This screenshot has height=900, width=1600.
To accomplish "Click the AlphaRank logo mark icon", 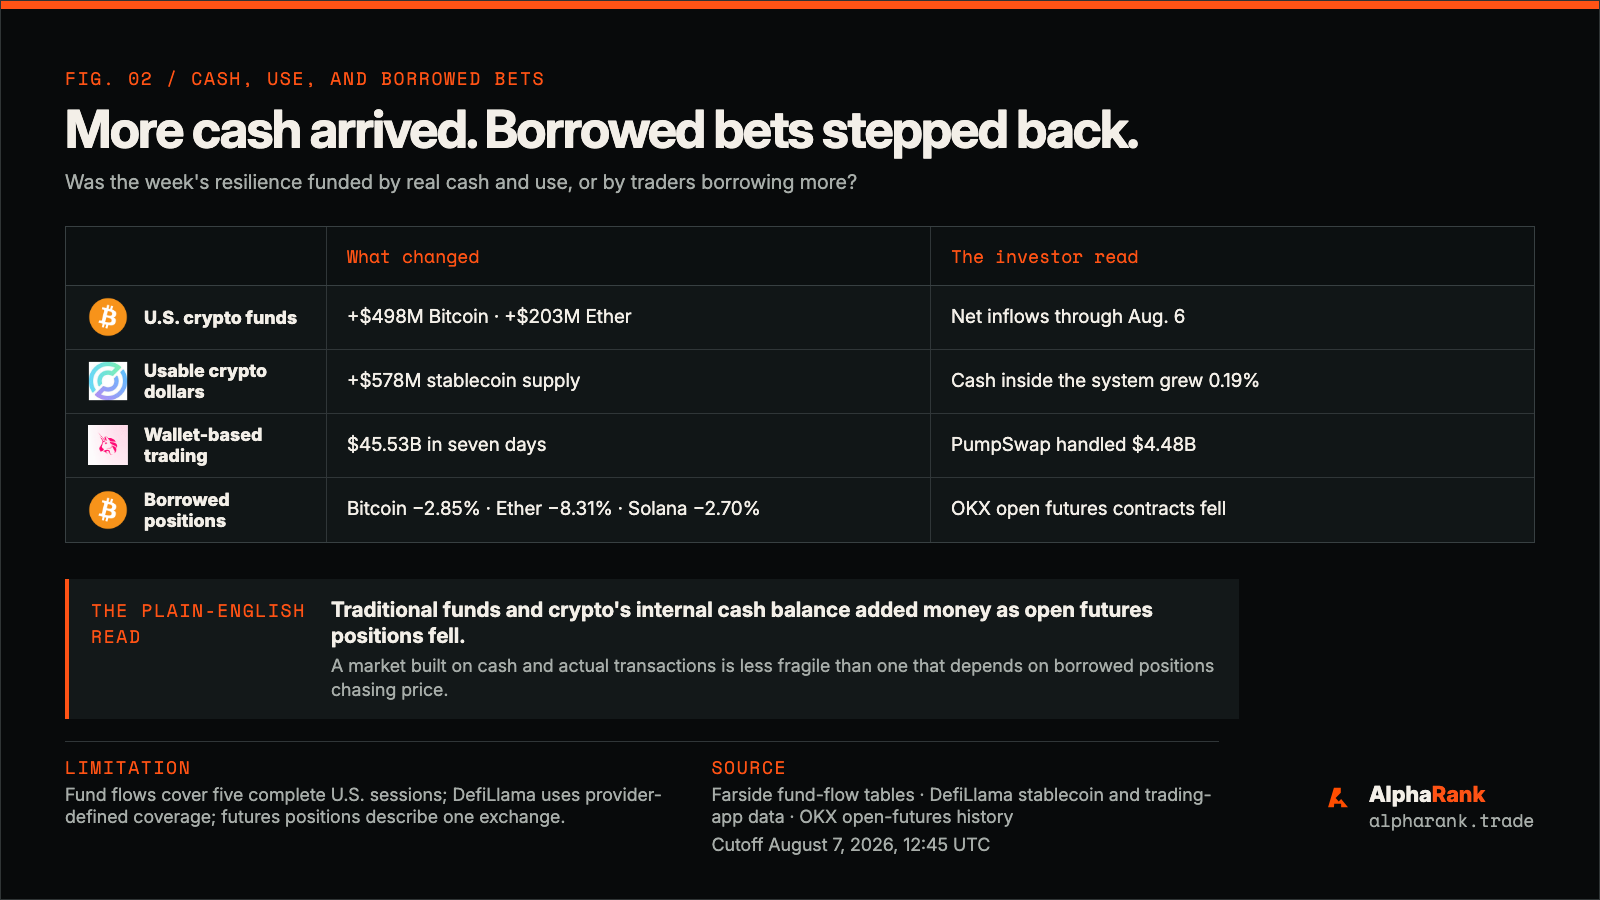I will pos(1338,798).
